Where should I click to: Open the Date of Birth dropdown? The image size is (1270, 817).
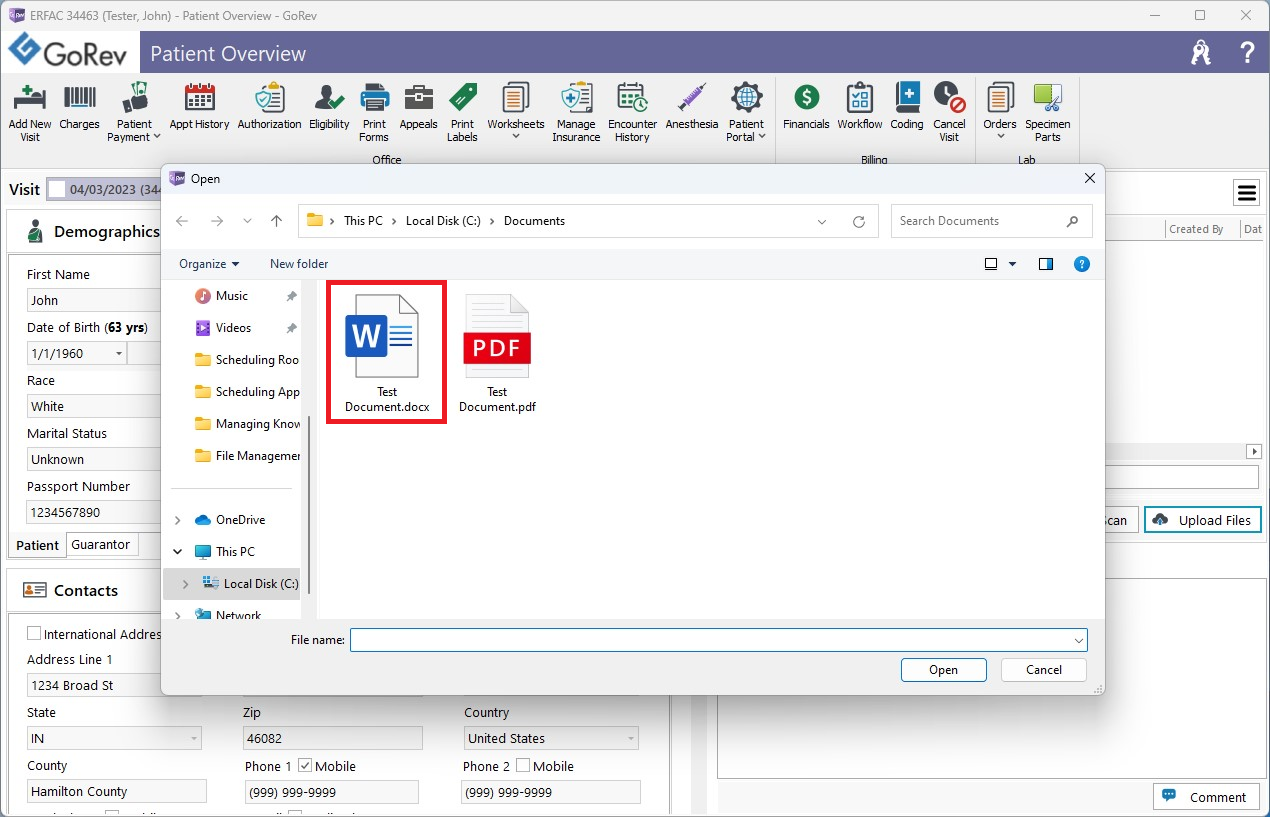point(119,353)
